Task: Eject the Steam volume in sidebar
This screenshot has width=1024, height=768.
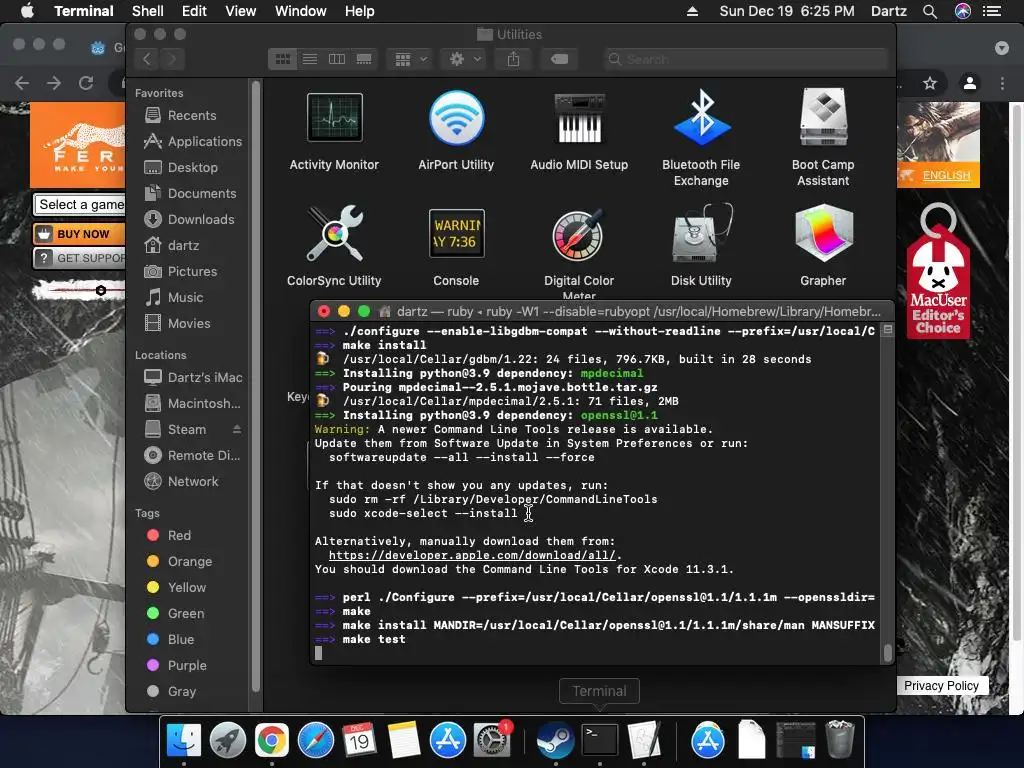Action: pyautogui.click(x=237, y=429)
